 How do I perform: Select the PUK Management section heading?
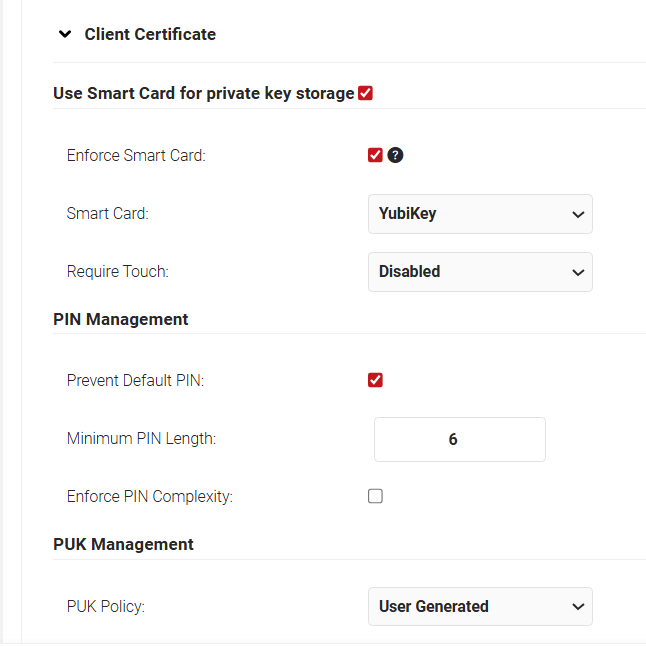(123, 544)
